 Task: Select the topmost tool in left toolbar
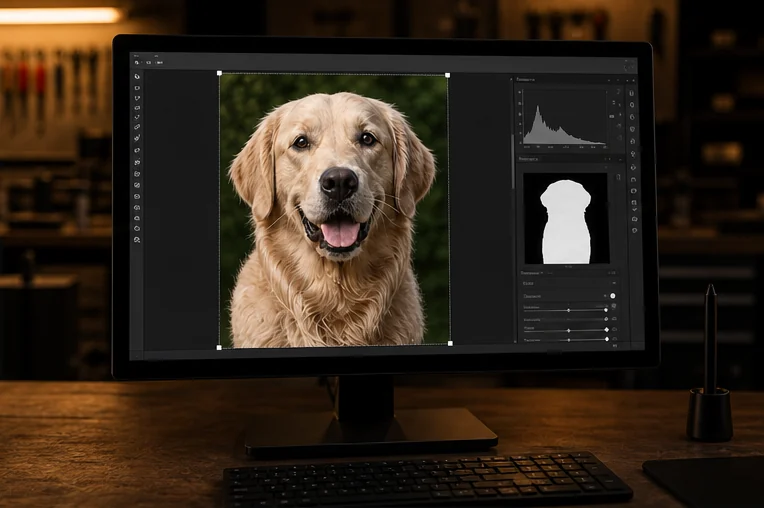(137, 76)
